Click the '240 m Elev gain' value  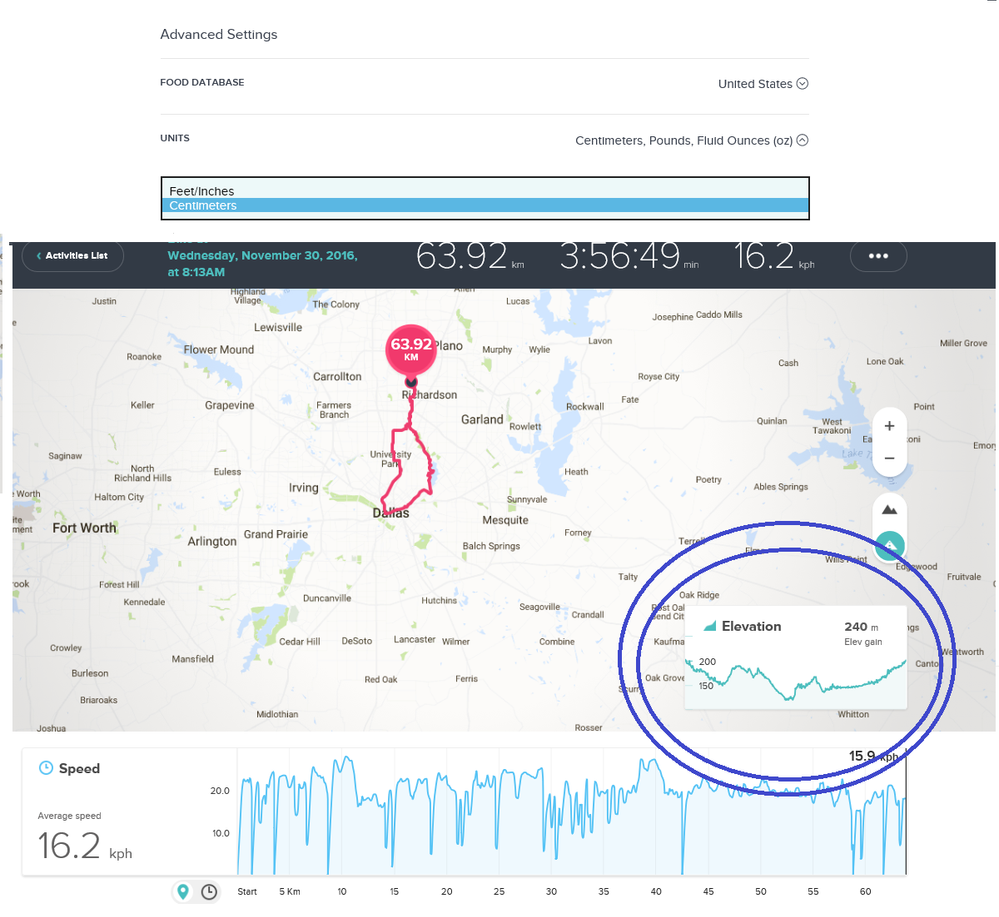click(863, 633)
